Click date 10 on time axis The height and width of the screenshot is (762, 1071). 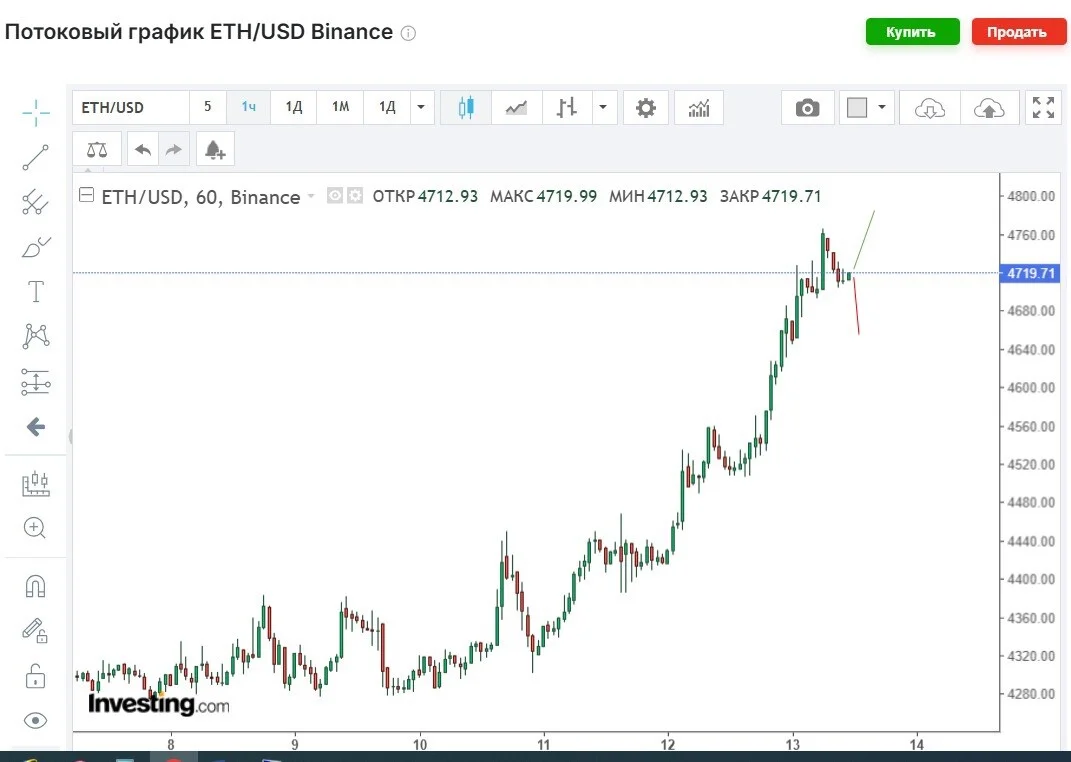(419, 744)
